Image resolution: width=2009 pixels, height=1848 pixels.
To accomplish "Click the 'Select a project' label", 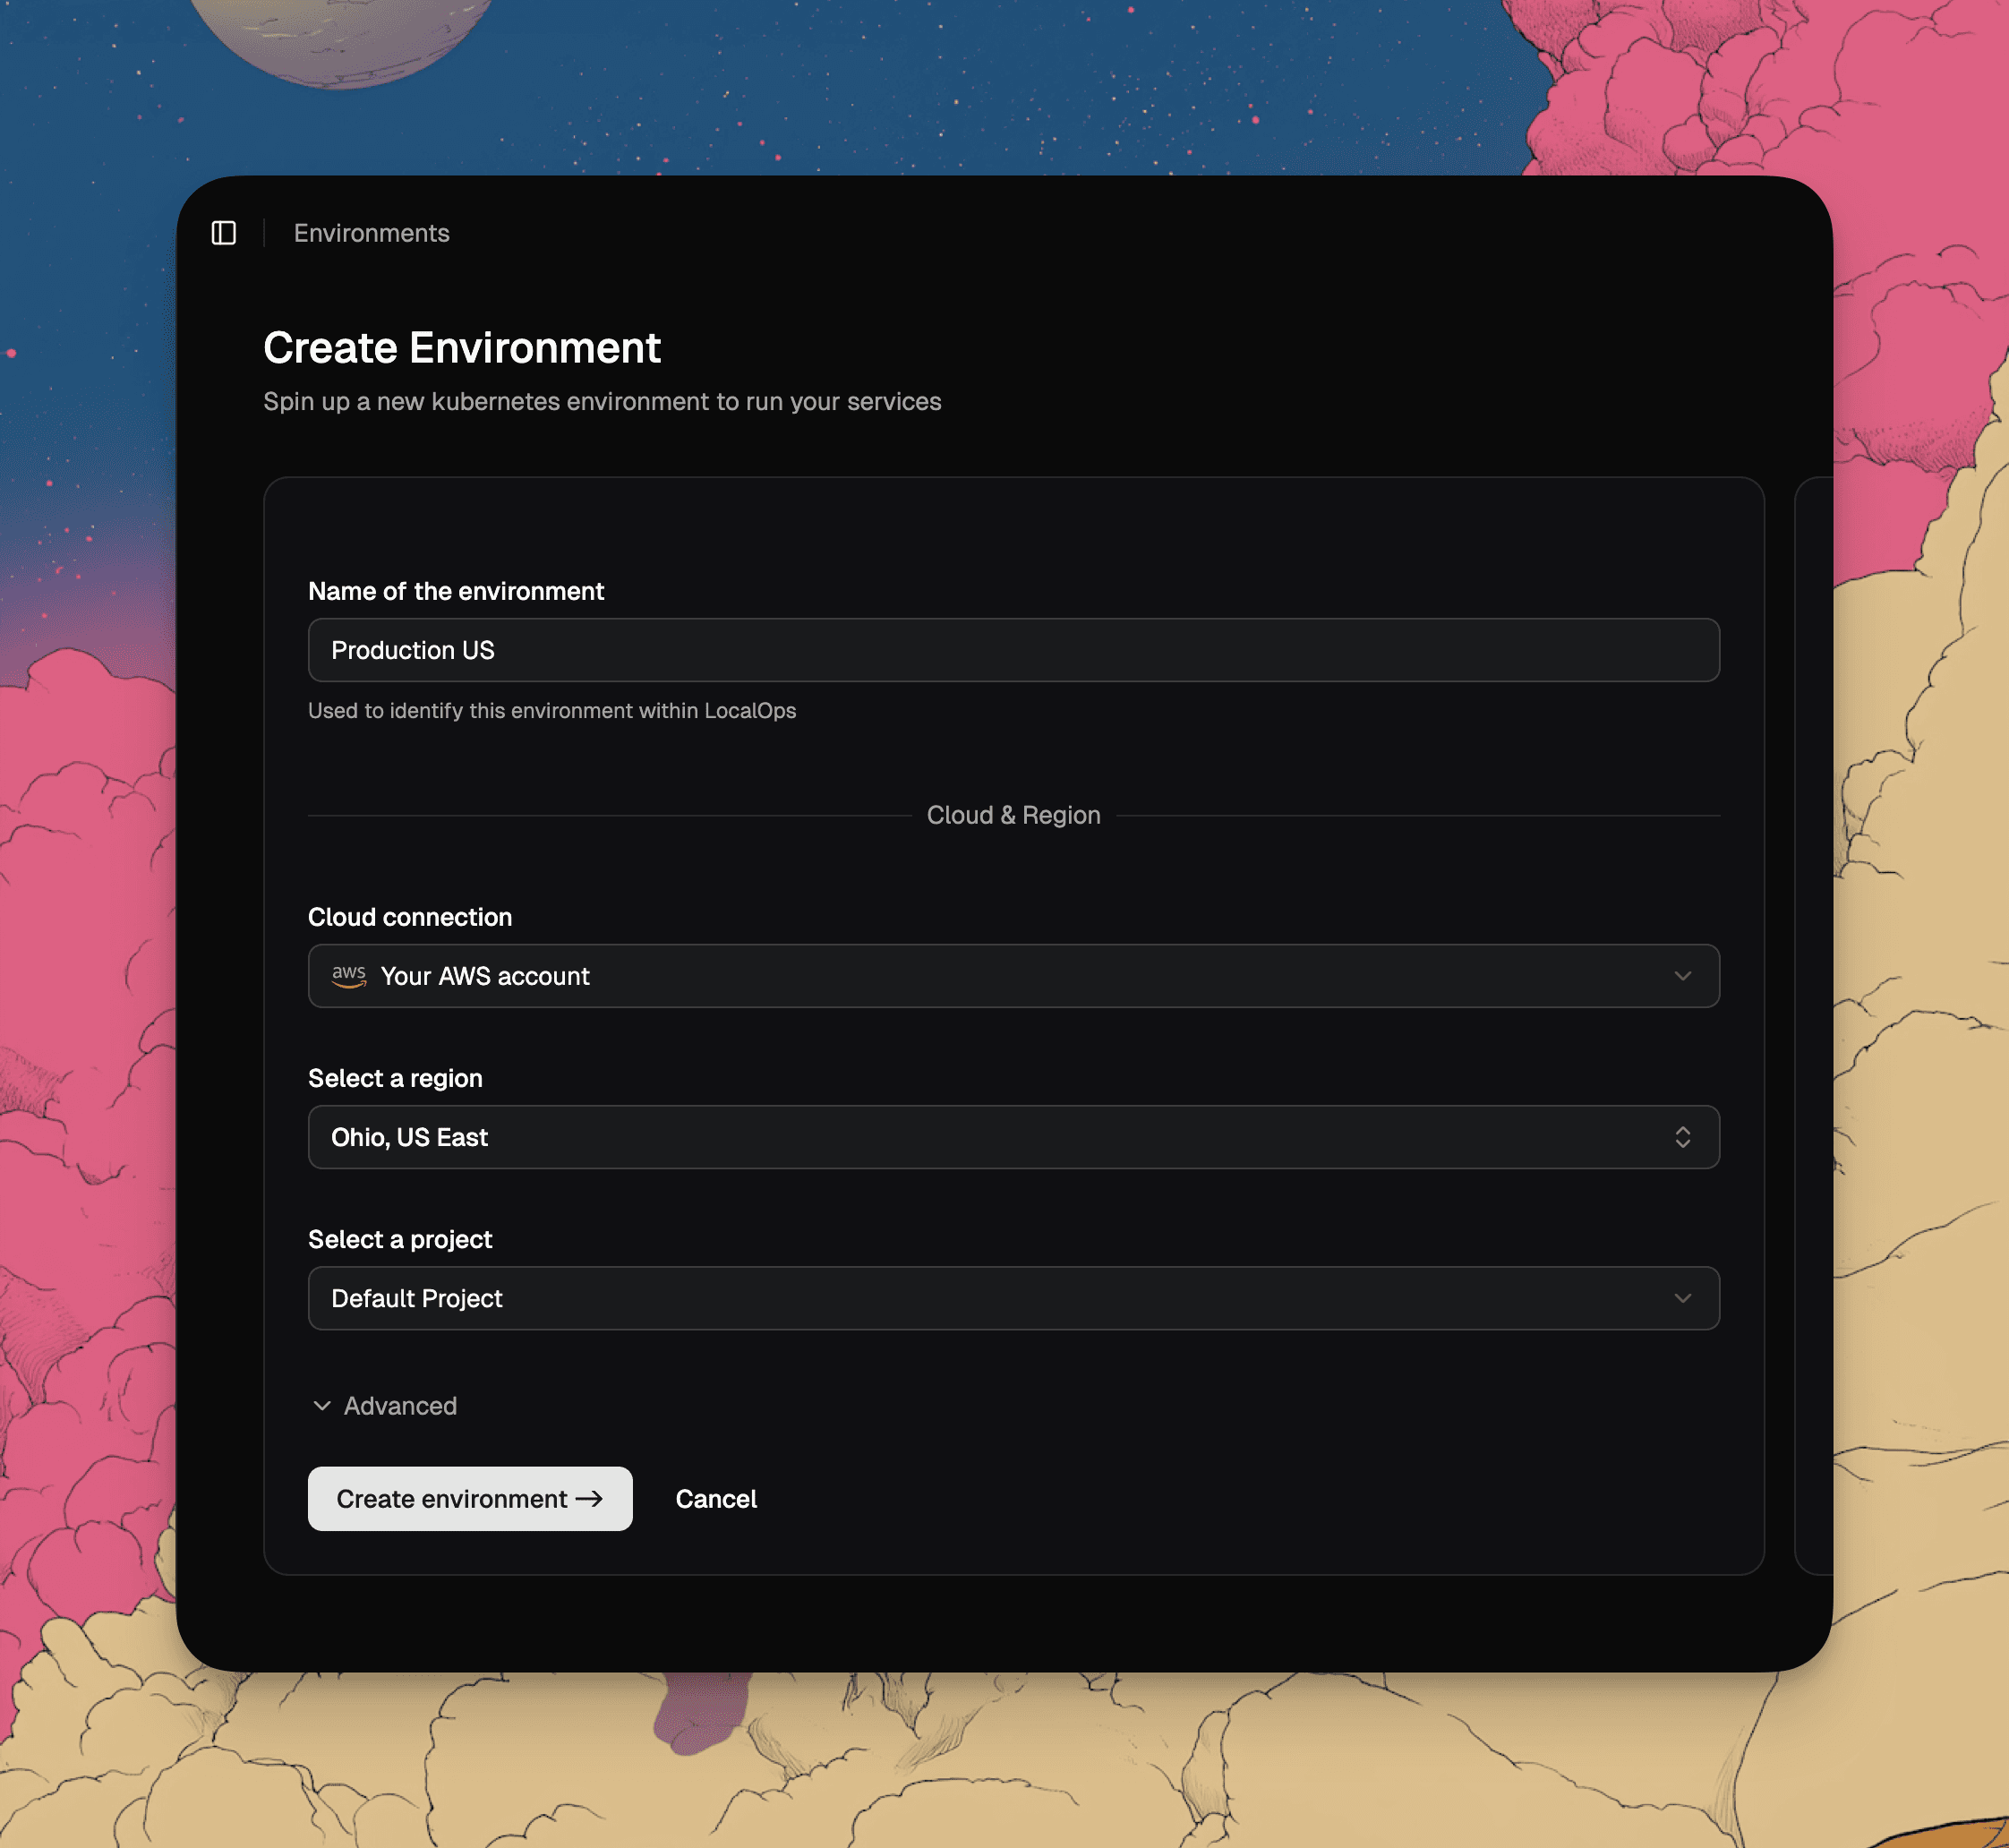I will tap(400, 1239).
